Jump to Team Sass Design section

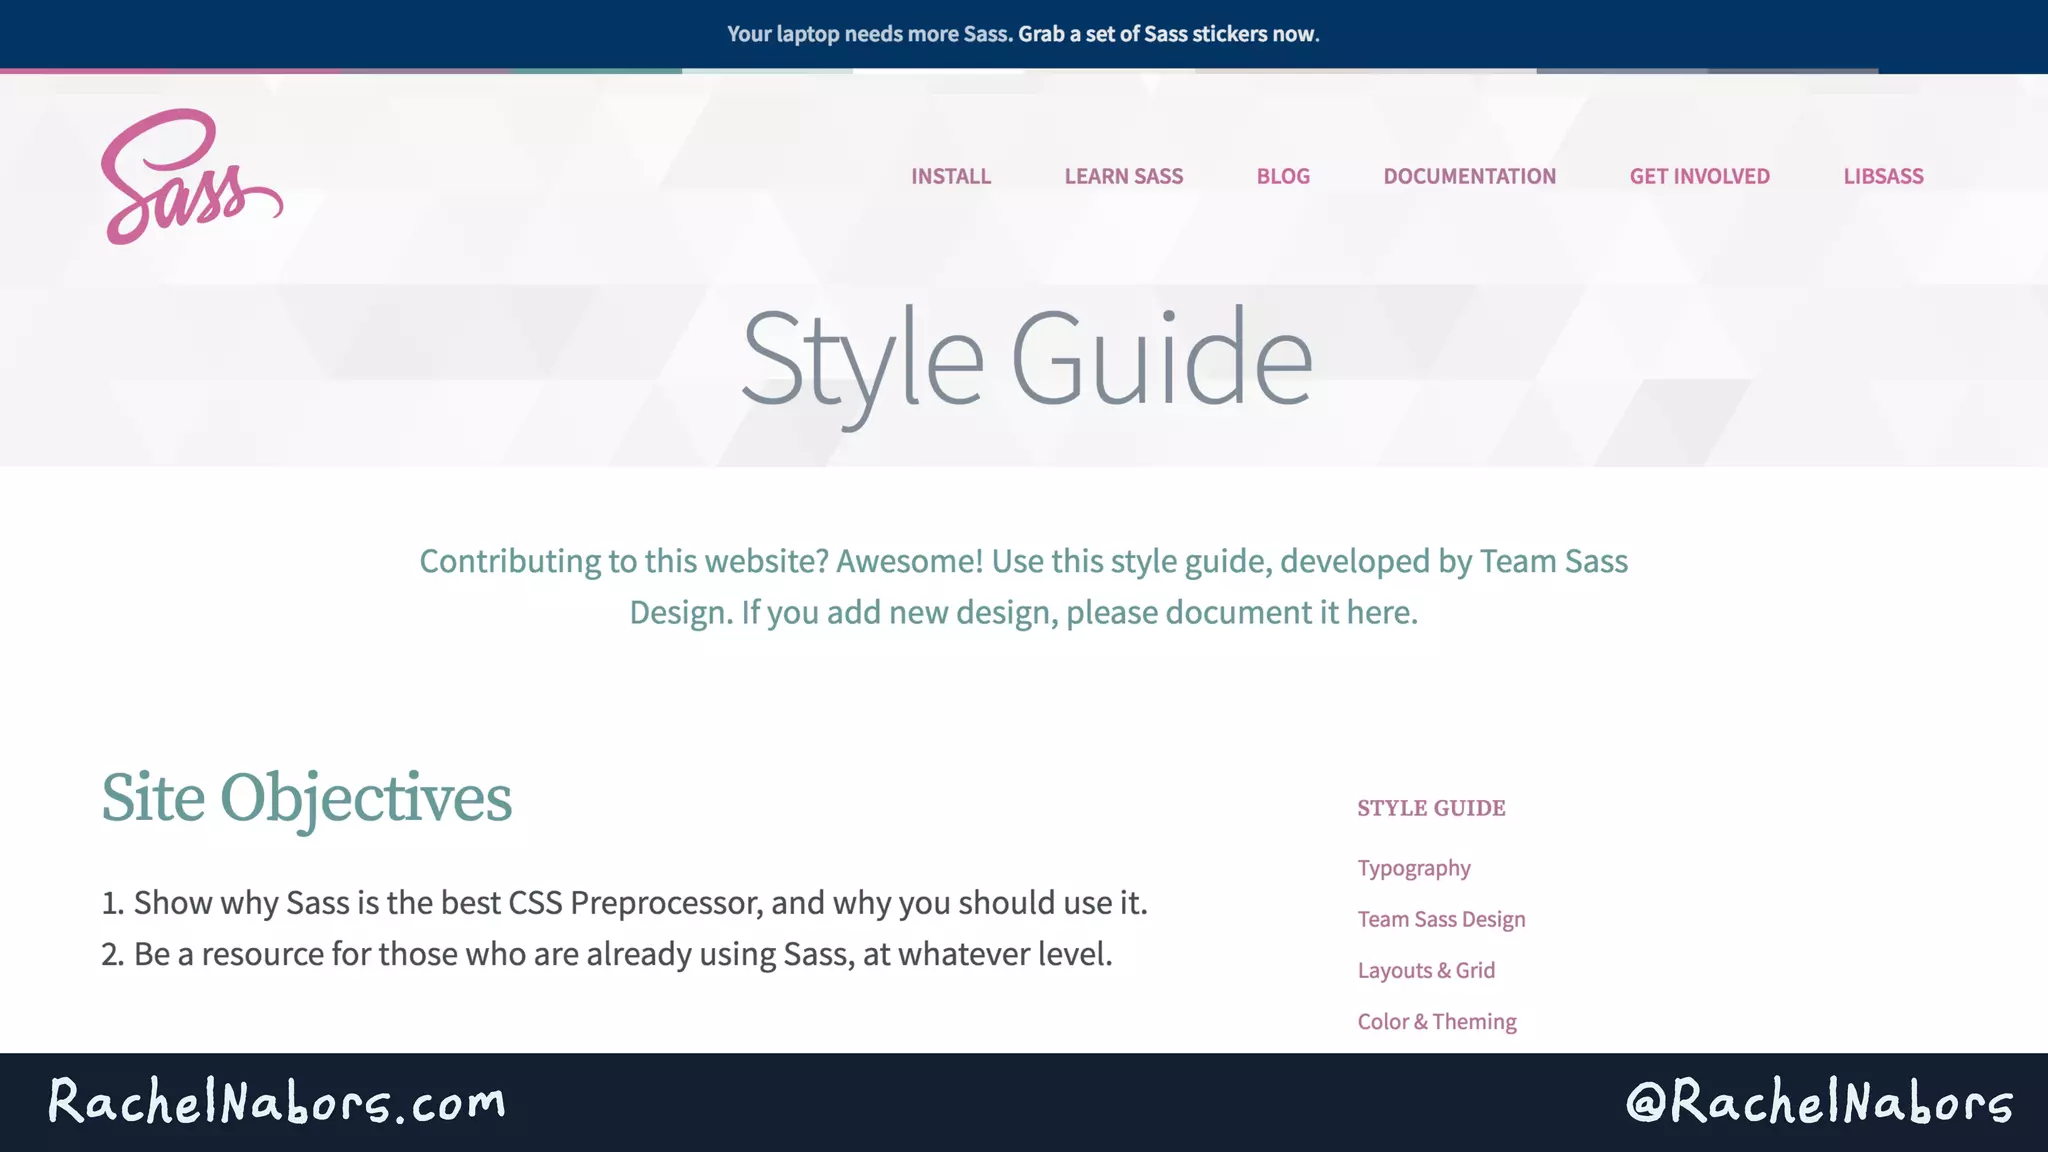[x=1441, y=919]
